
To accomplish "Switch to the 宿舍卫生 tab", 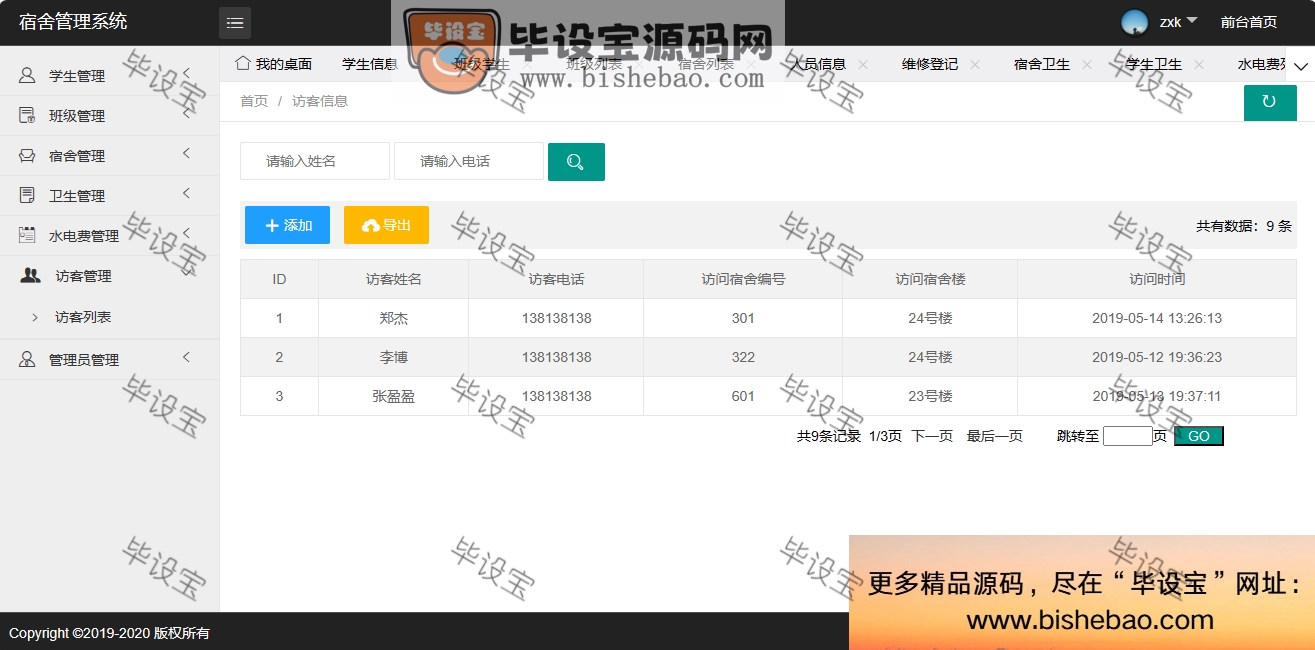I will 1042,64.
